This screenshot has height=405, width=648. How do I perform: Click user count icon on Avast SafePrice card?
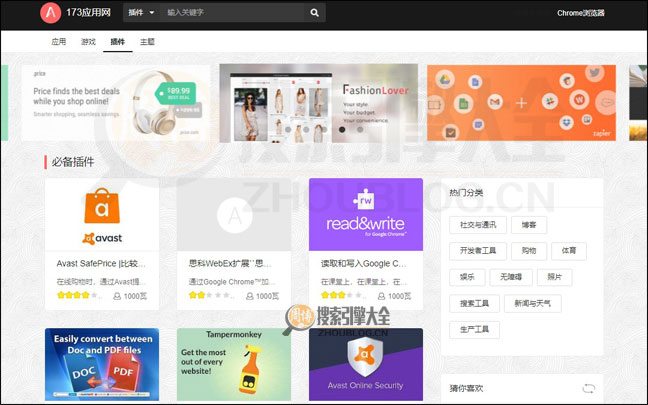point(117,296)
